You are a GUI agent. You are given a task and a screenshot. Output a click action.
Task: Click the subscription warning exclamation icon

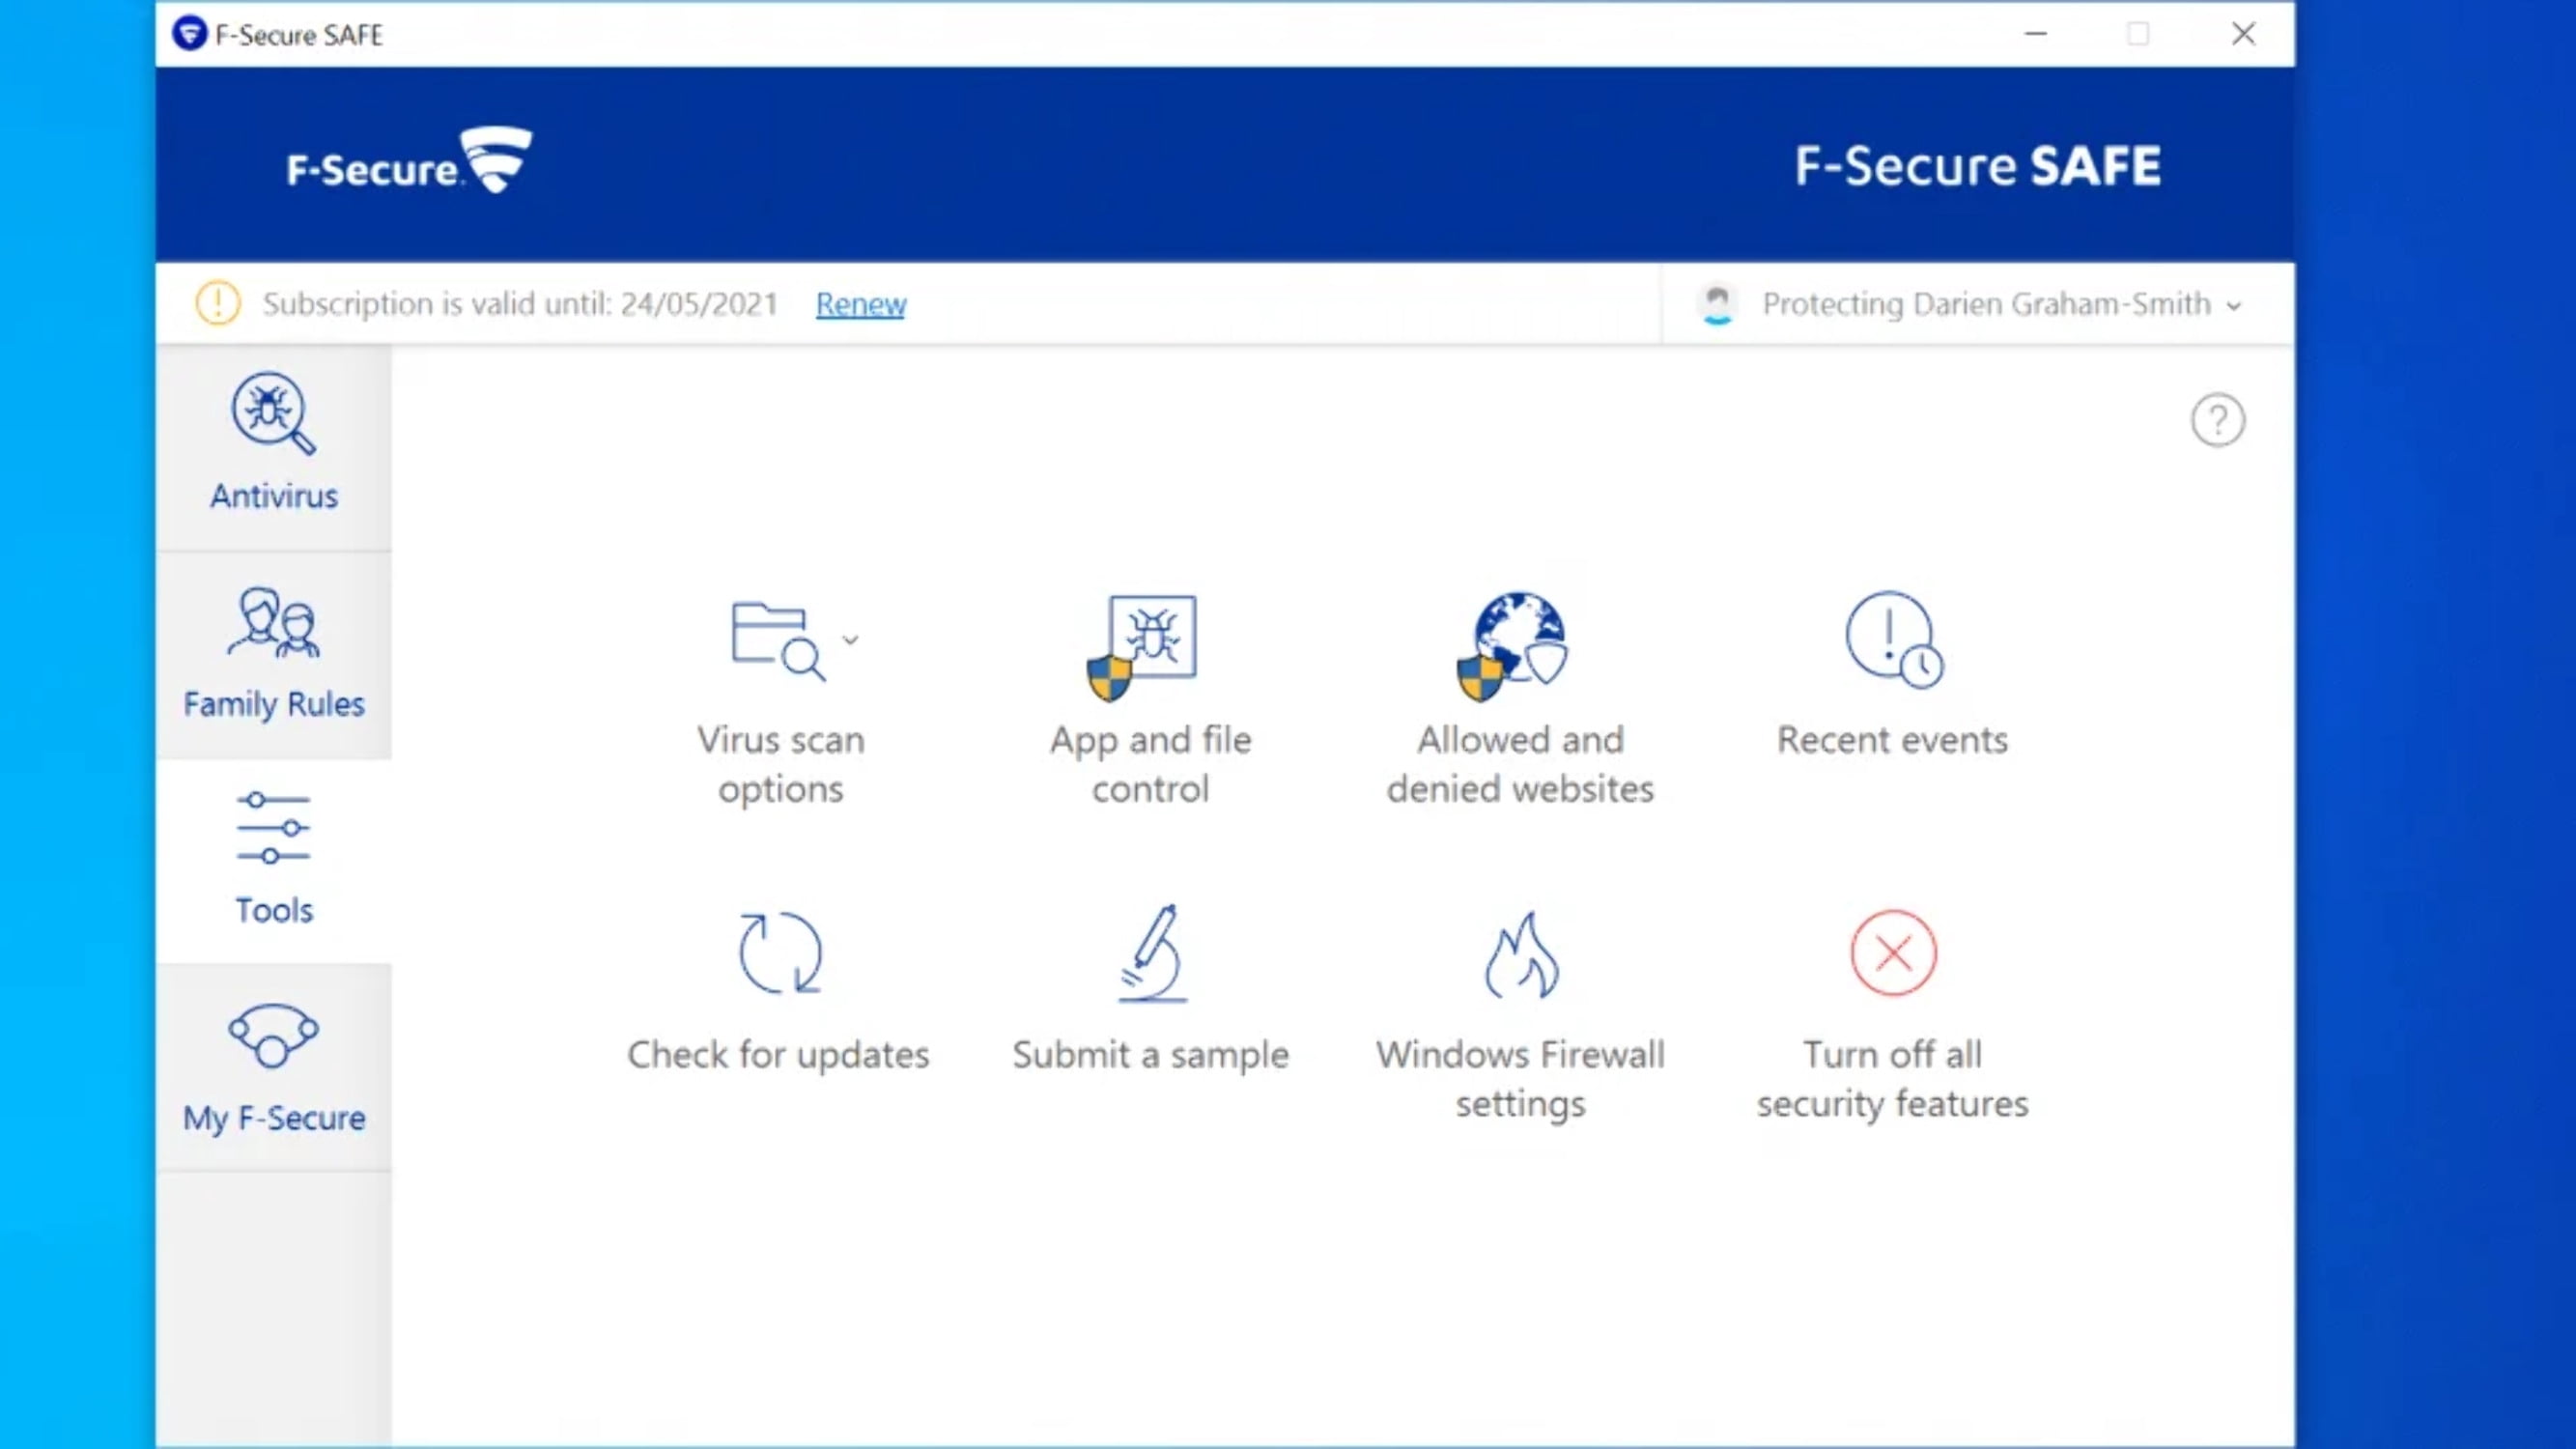(x=217, y=303)
